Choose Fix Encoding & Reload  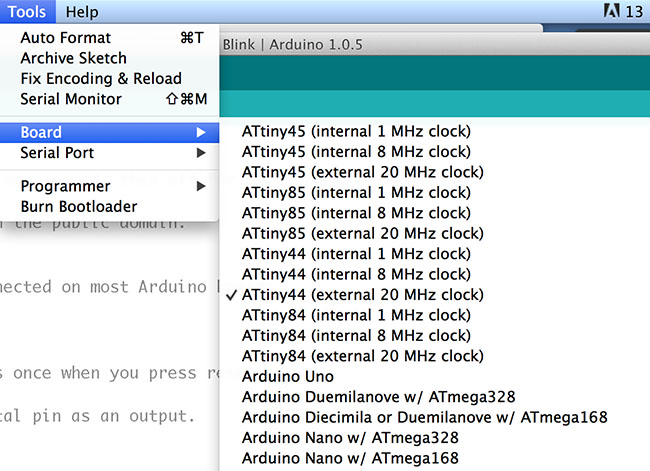tap(109, 78)
